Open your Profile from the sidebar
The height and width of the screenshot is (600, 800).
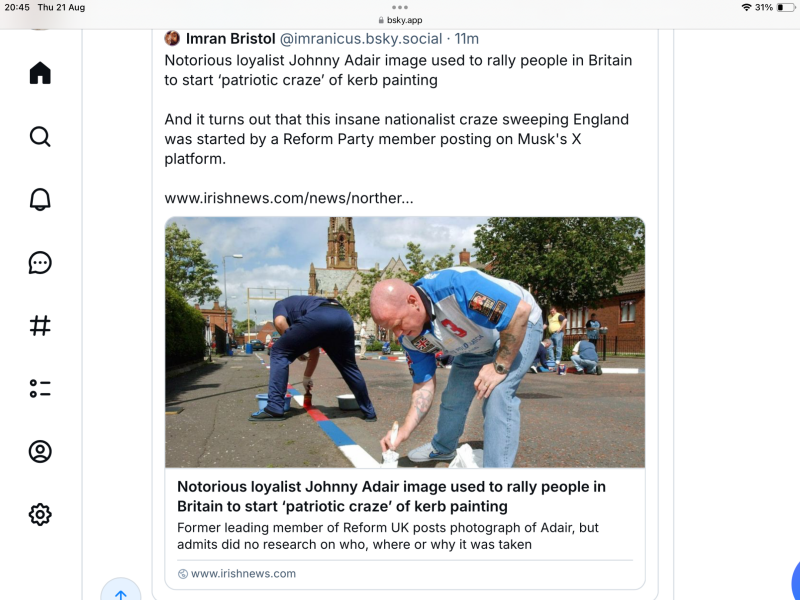coord(40,451)
